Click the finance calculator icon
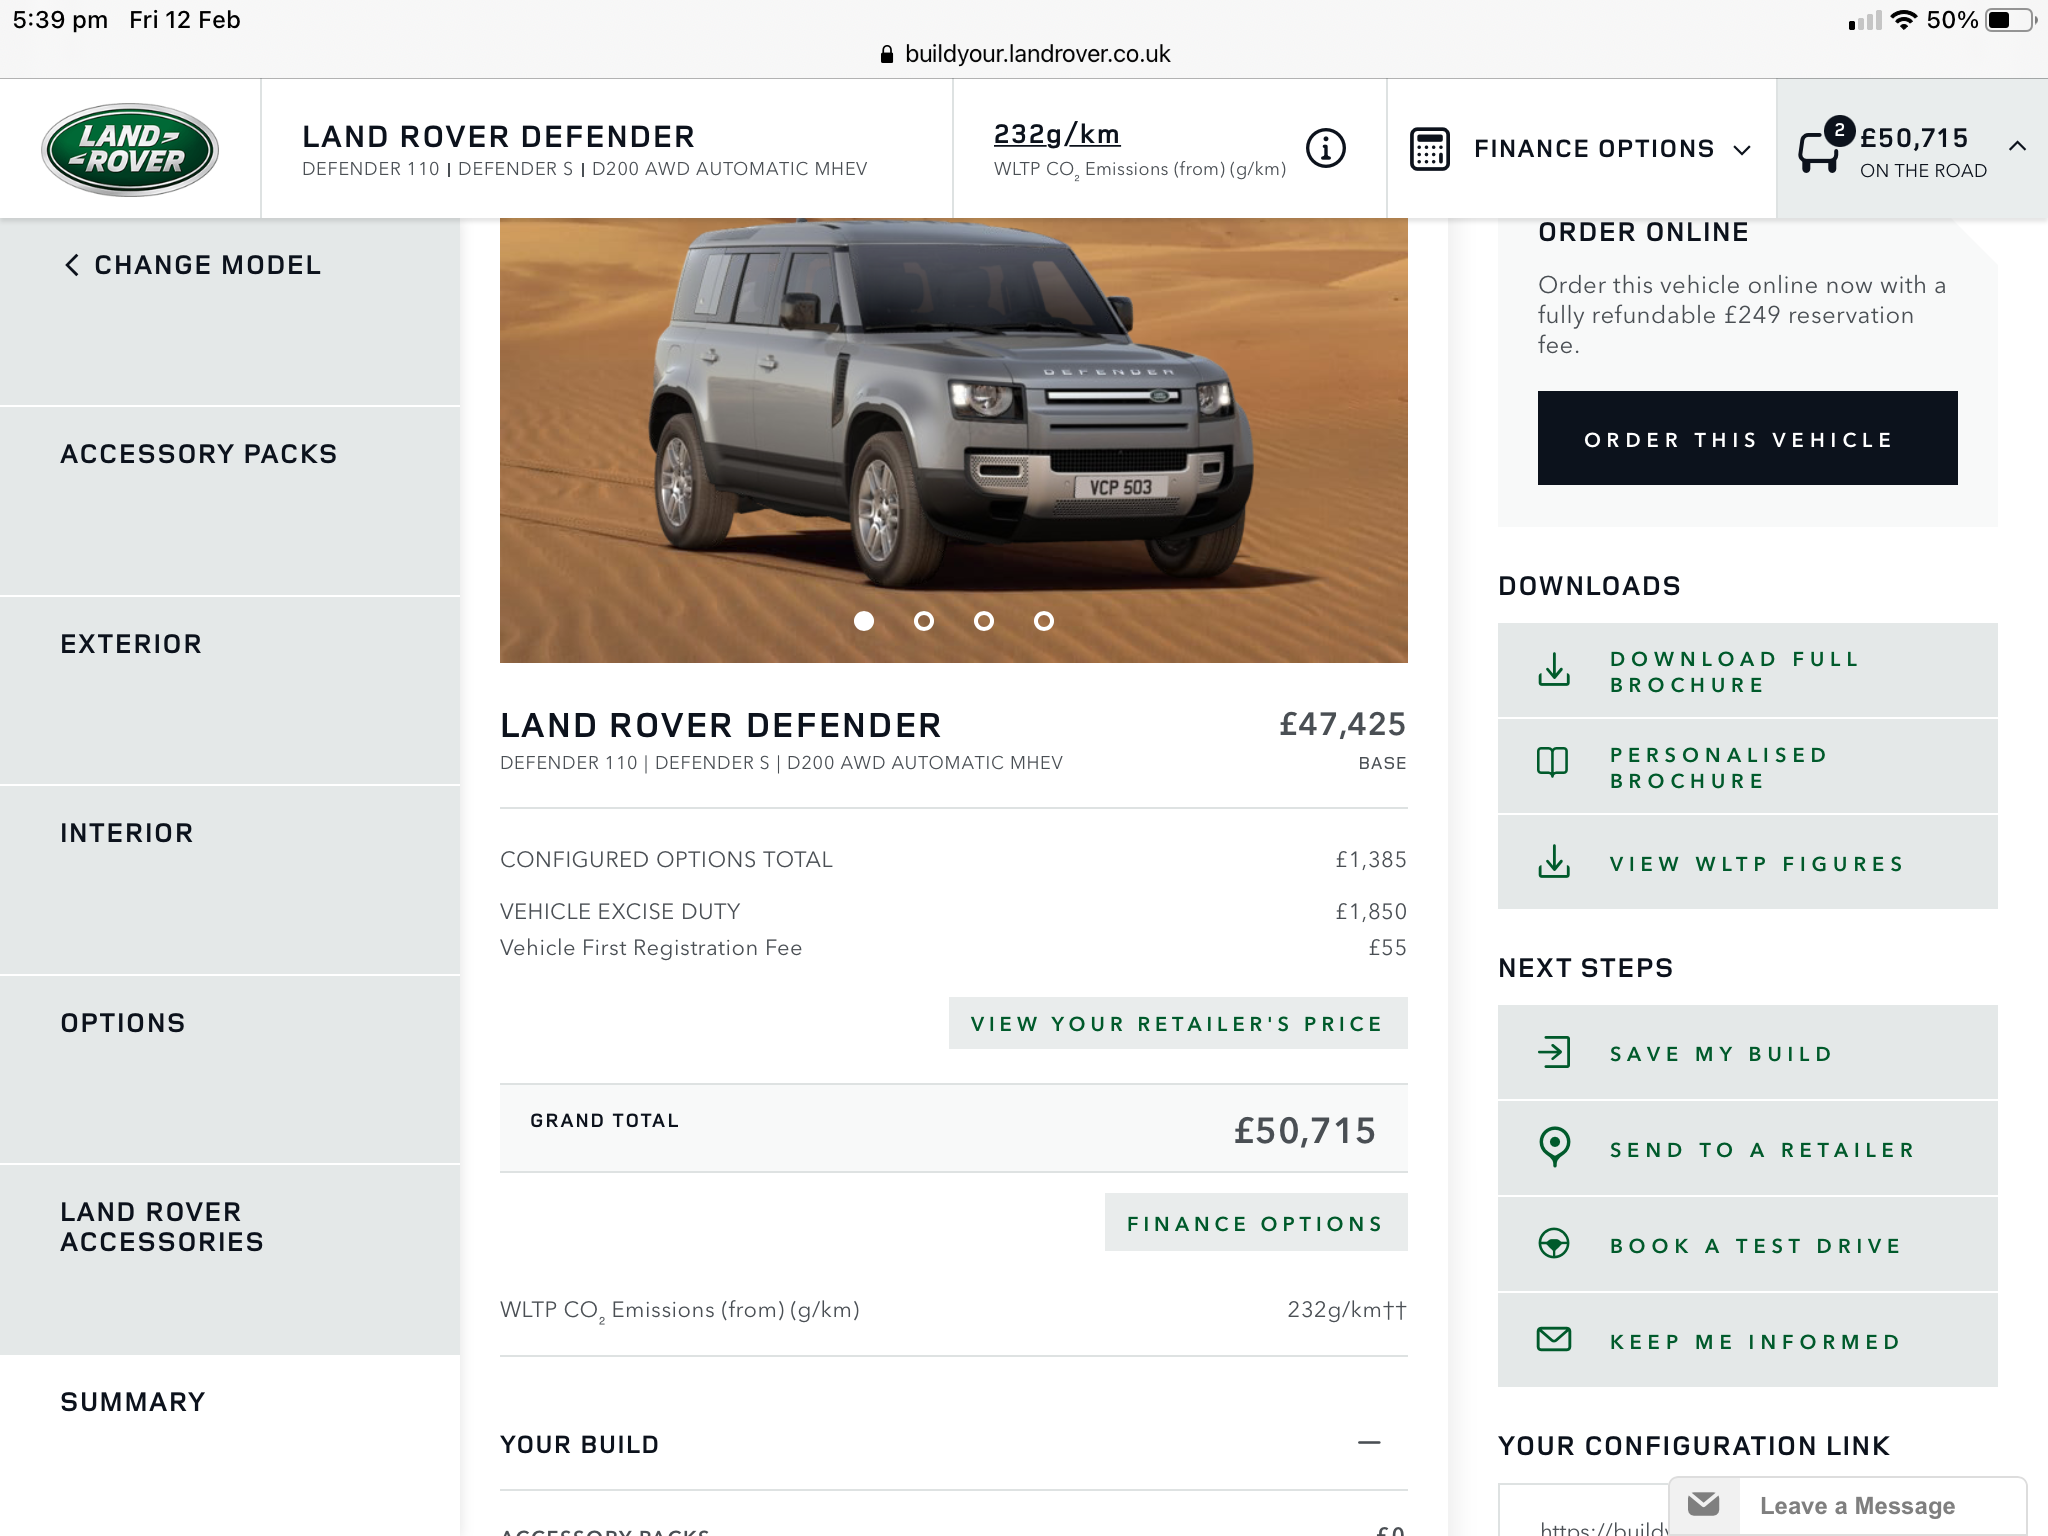The height and width of the screenshot is (1536, 2048). point(1429,149)
